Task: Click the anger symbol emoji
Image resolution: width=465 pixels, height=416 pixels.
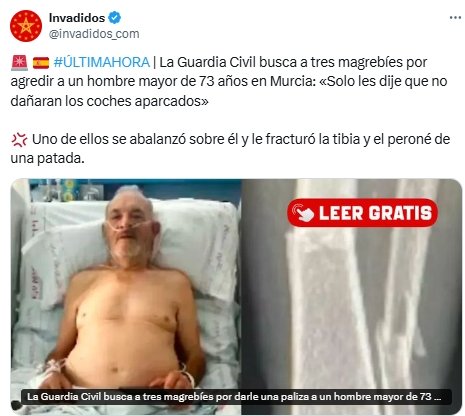Action: (x=19, y=140)
